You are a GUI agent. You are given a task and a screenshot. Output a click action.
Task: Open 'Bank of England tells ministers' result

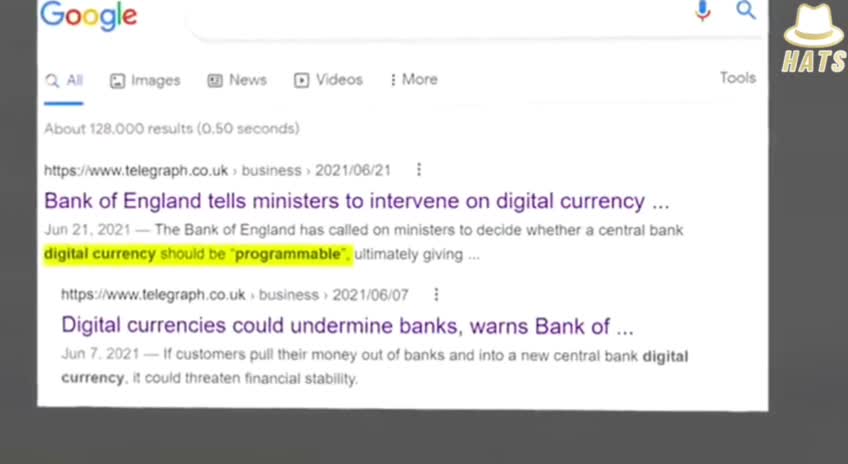tap(357, 201)
